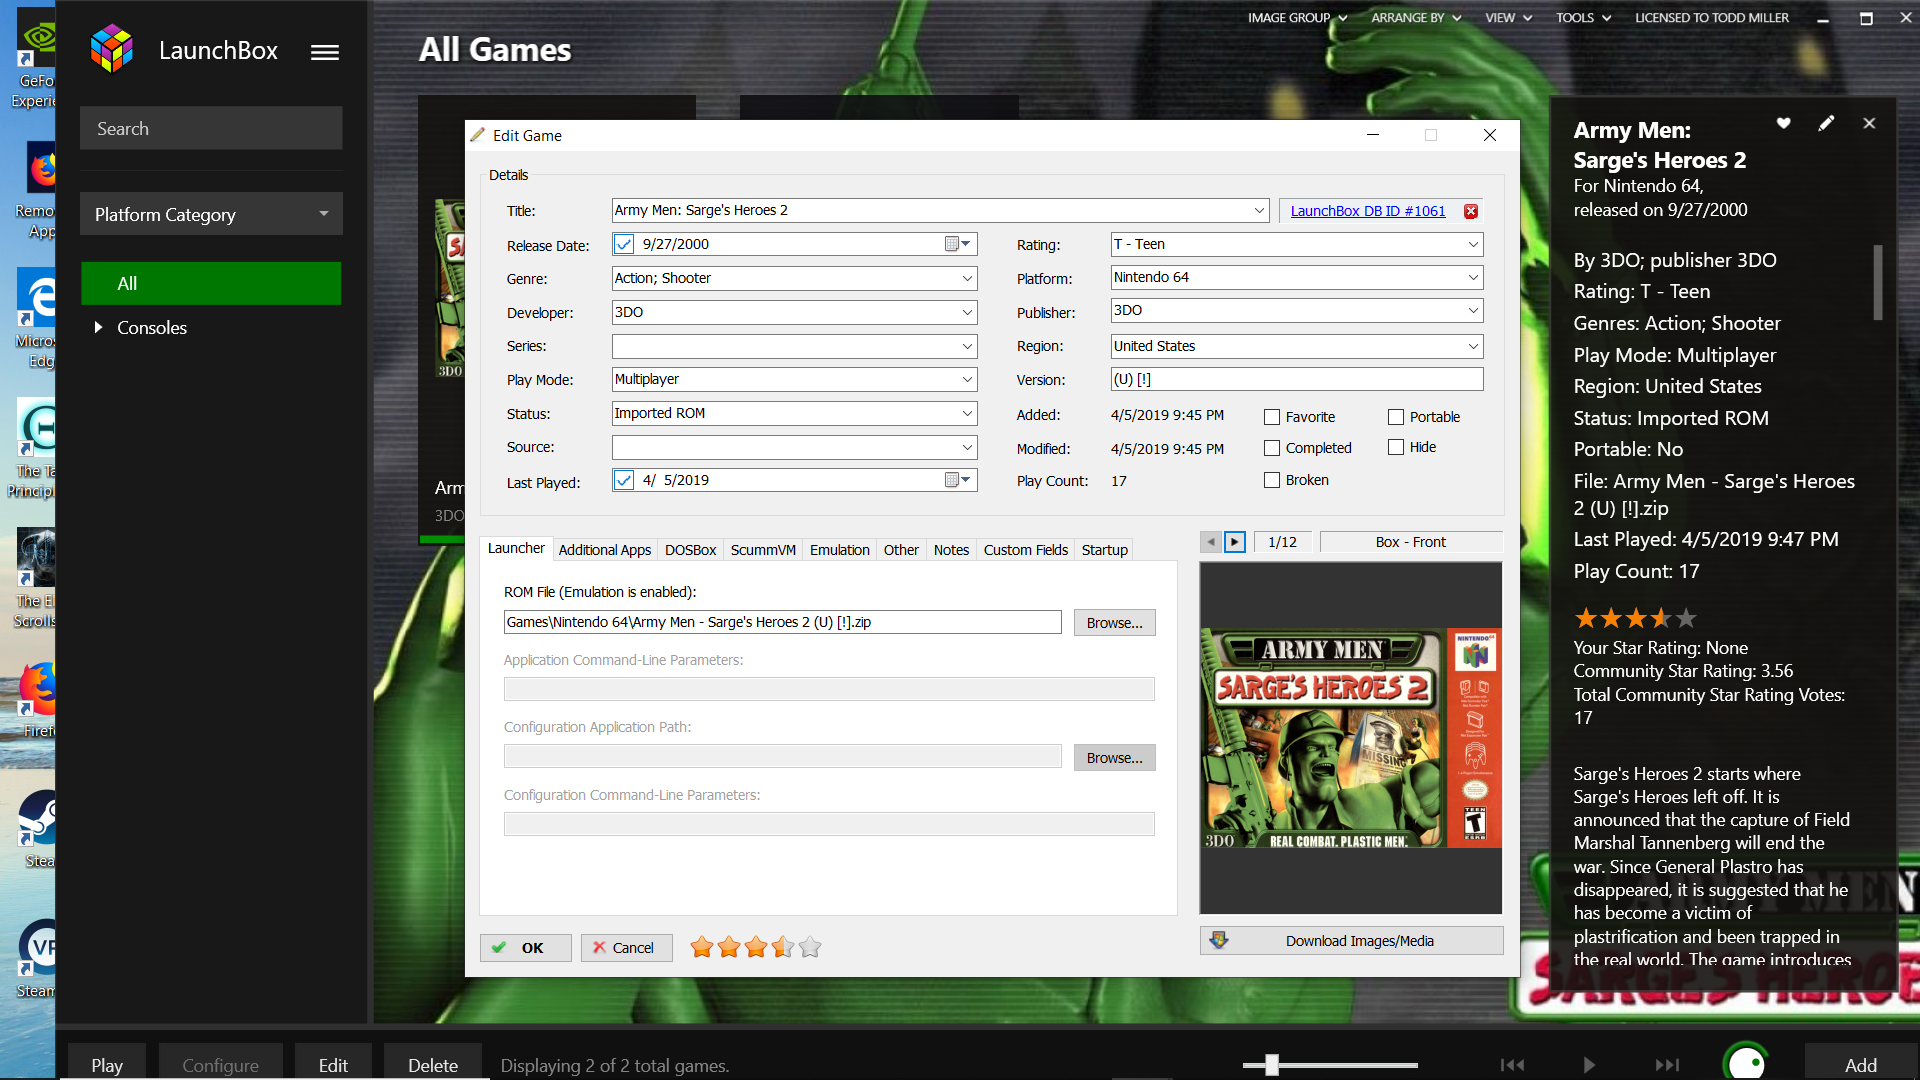This screenshot has width=1920, height=1080.
Task: Browse for the ROM file
Action: click(1114, 623)
